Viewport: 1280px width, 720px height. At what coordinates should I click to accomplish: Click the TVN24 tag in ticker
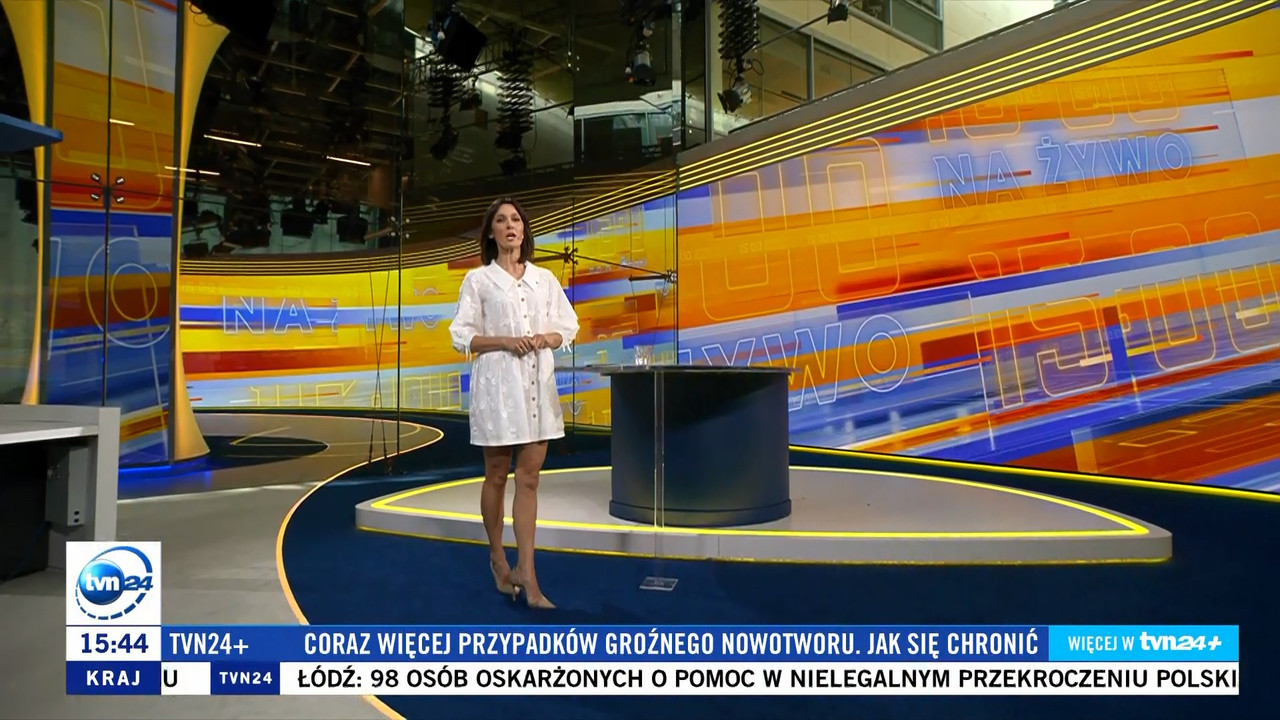pos(245,678)
